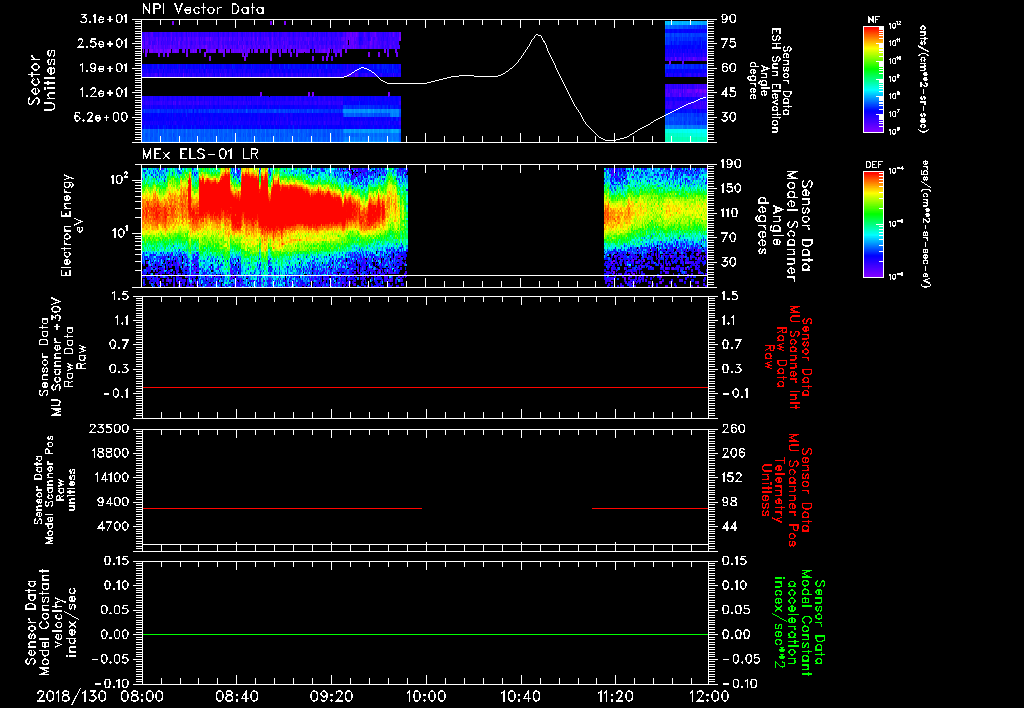
Task: Click the 190 scanner angle tick value
Action: click(731, 164)
